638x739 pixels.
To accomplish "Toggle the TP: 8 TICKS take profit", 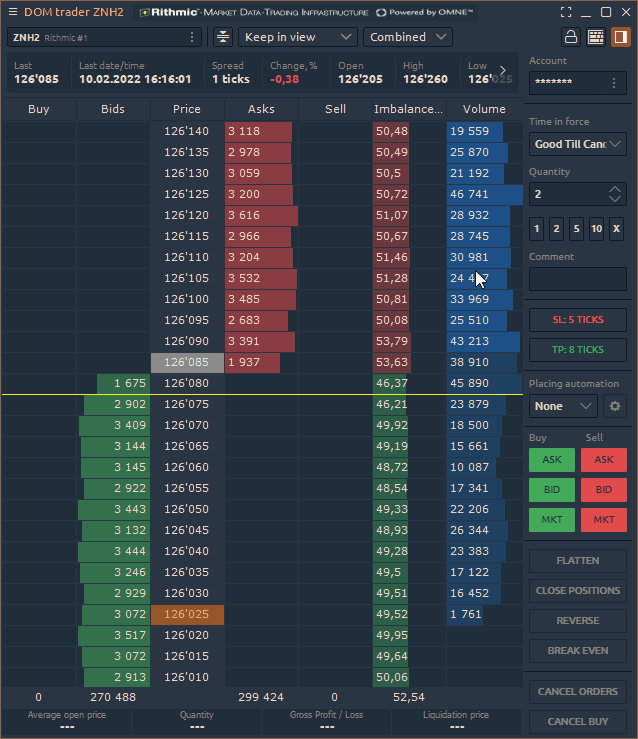I will [577, 350].
